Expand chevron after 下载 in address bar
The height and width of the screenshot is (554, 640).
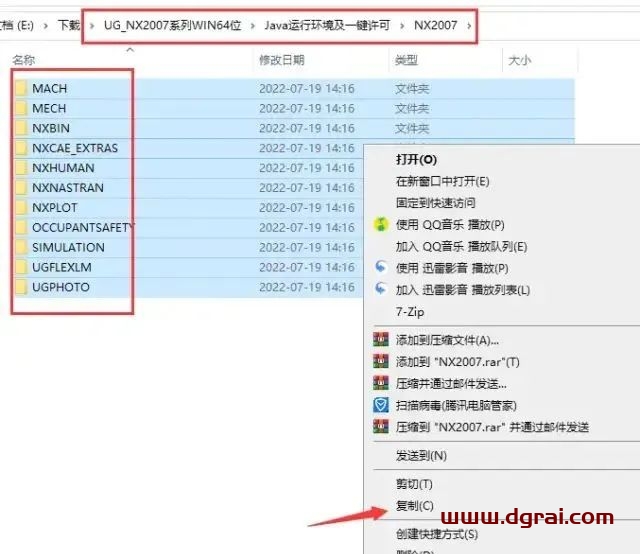click(92, 26)
